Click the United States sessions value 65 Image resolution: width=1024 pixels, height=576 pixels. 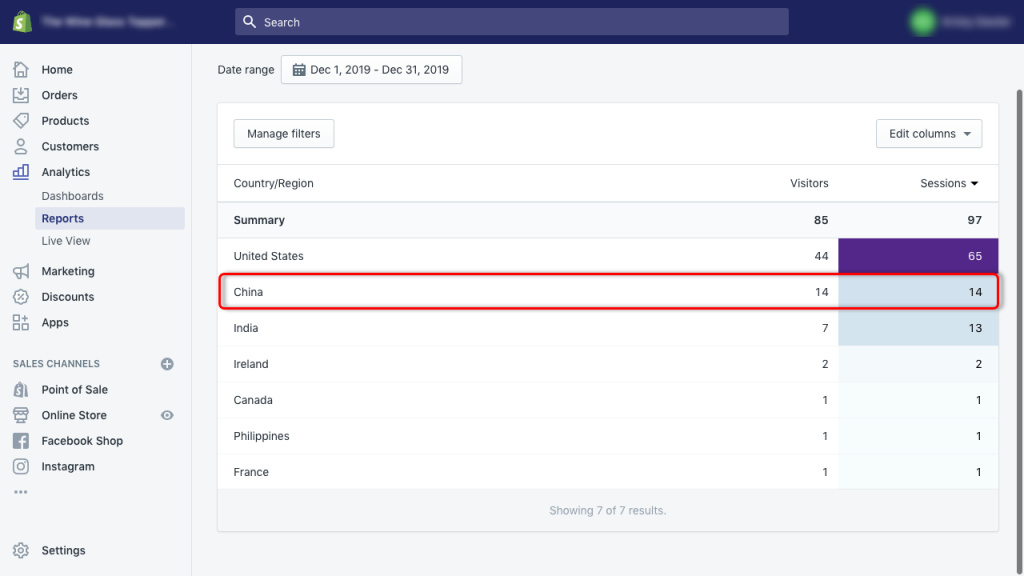pos(974,256)
